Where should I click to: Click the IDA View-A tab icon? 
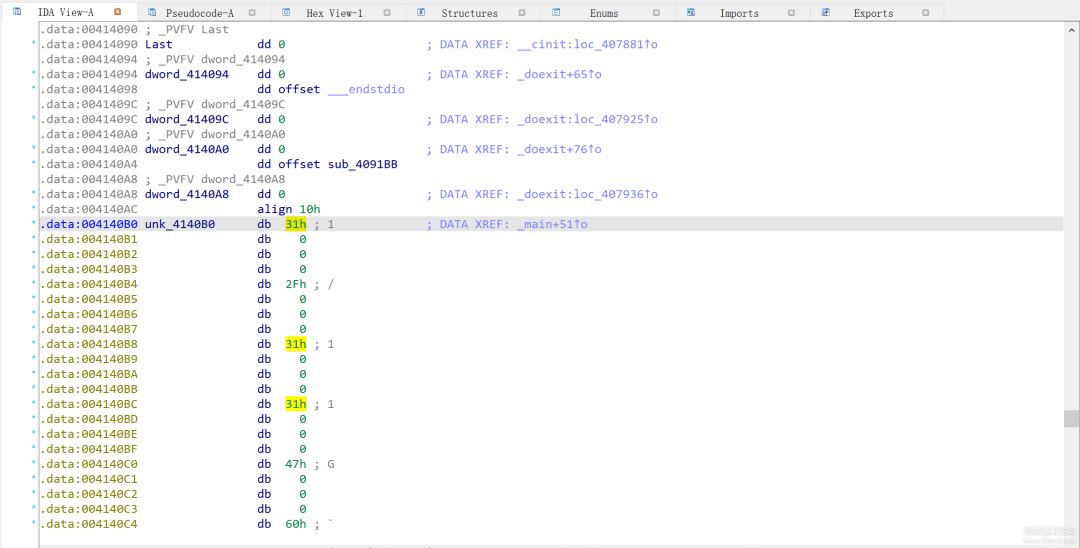(17, 12)
